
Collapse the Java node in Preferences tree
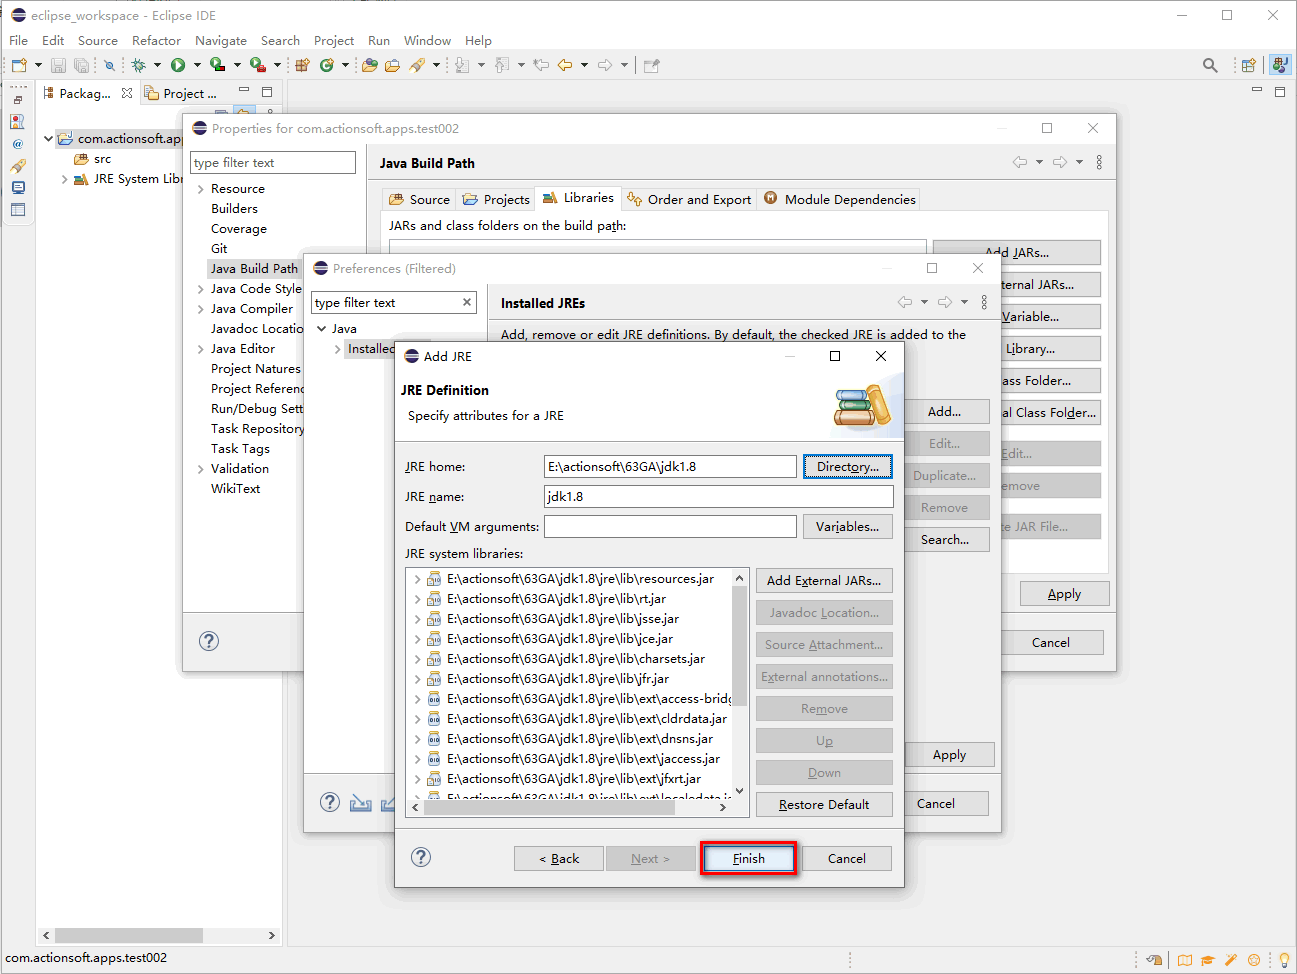point(322,328)
